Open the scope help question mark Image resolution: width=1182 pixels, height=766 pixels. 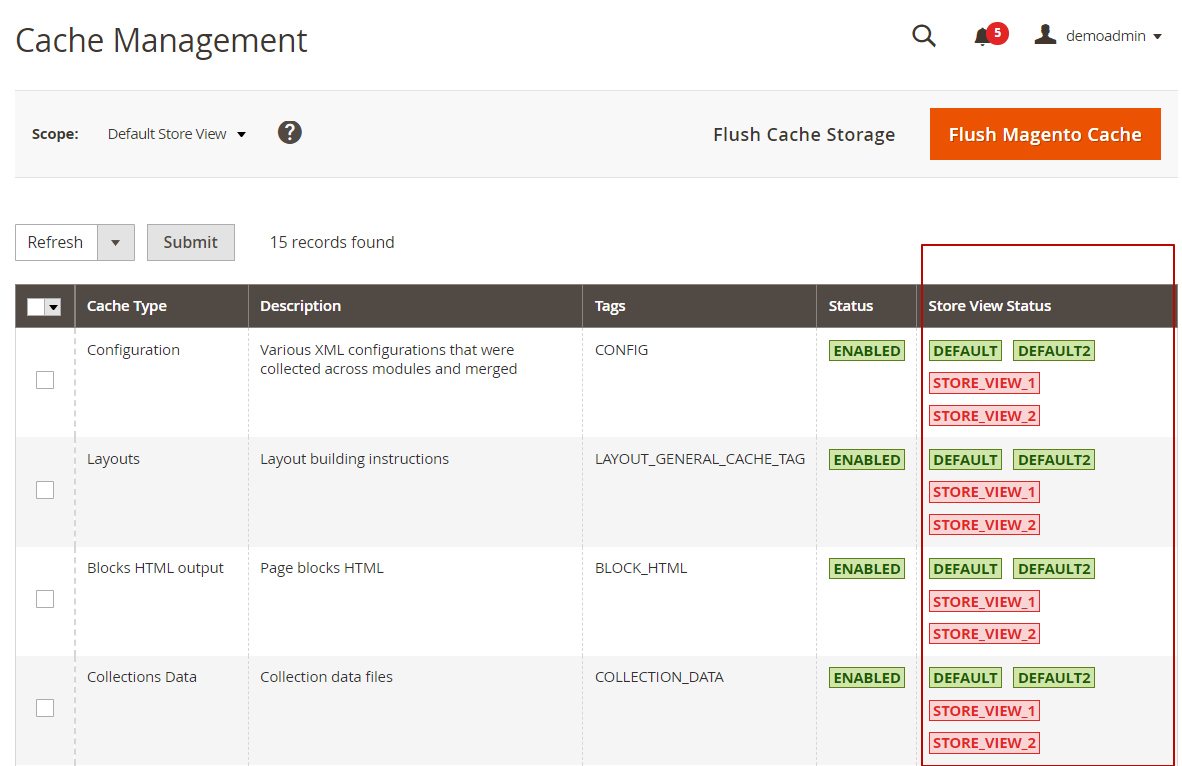point(289,133)
